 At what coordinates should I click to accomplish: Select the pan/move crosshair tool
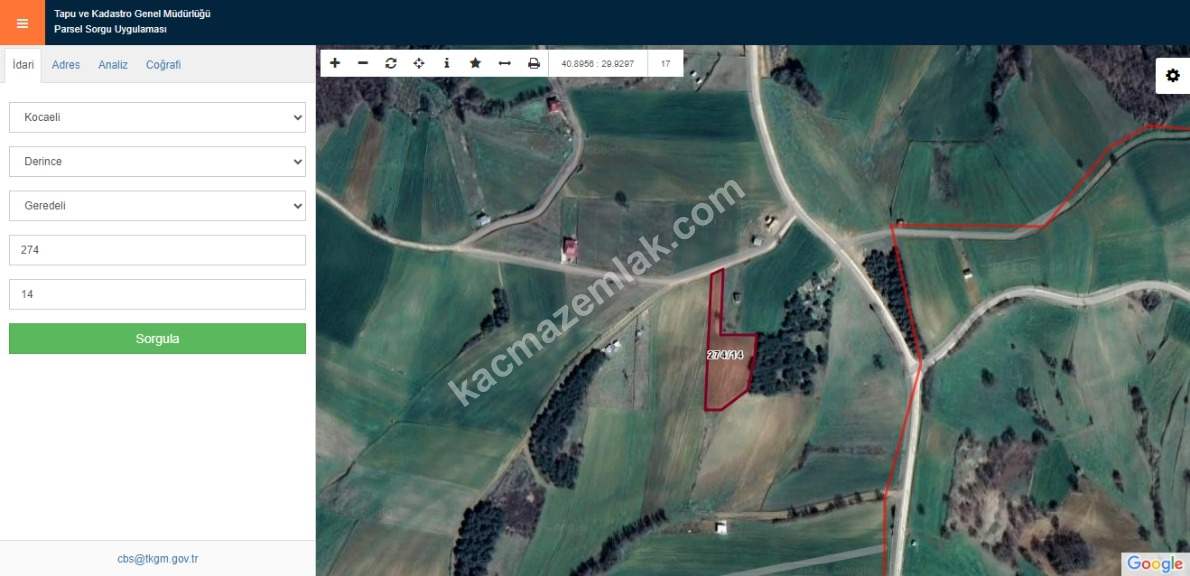point(419,63)
